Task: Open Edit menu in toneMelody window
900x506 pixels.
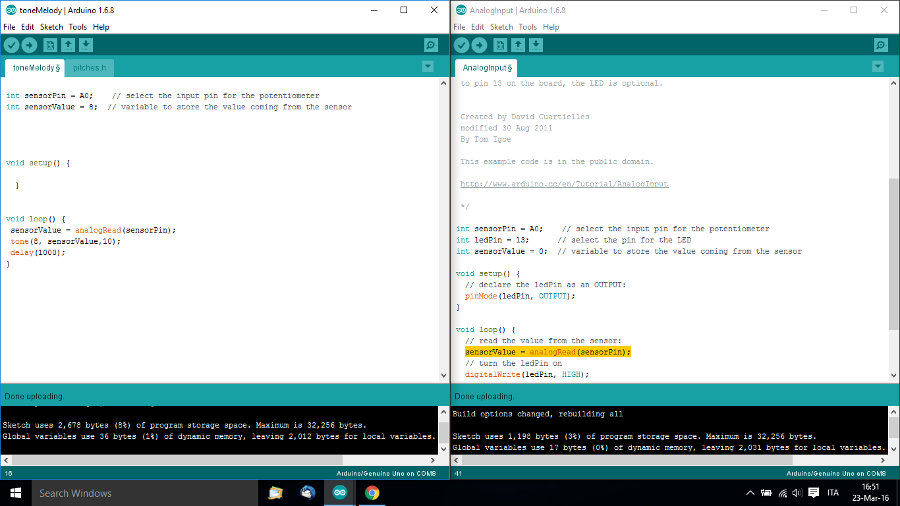Action: 28,27
